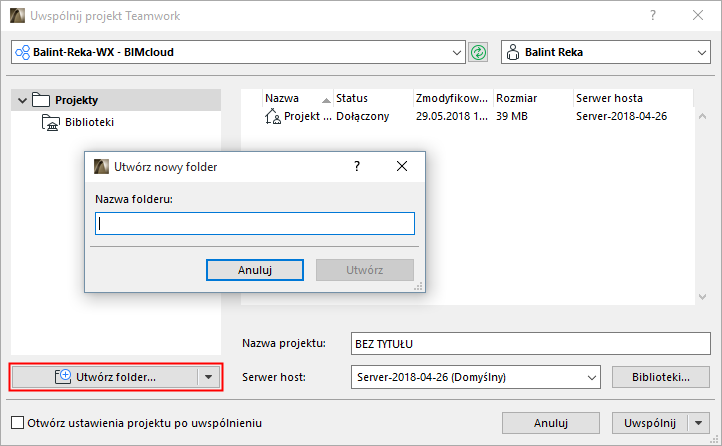Image resolution: width=722 pixels, height=446 pixels.
Task: Open the Uwspólnij button dropdown arrow
Action: [699, 423]
